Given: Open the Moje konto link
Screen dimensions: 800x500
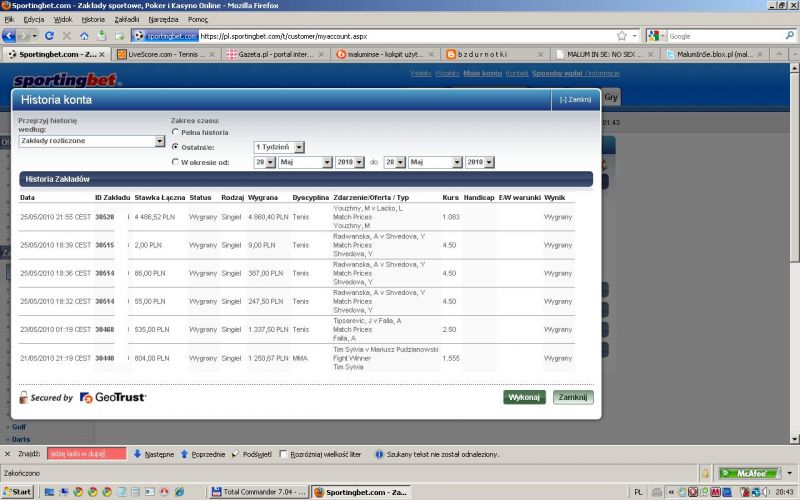Looking at the screenshot, I should [x=482, y=73].
